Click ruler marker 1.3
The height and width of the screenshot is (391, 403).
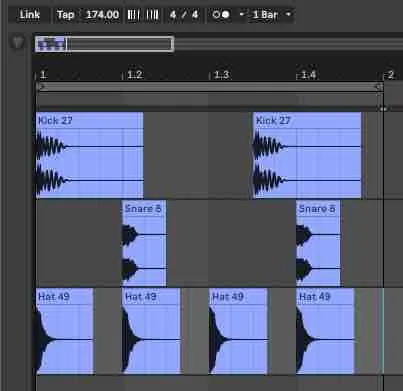(x=222, y=75)
